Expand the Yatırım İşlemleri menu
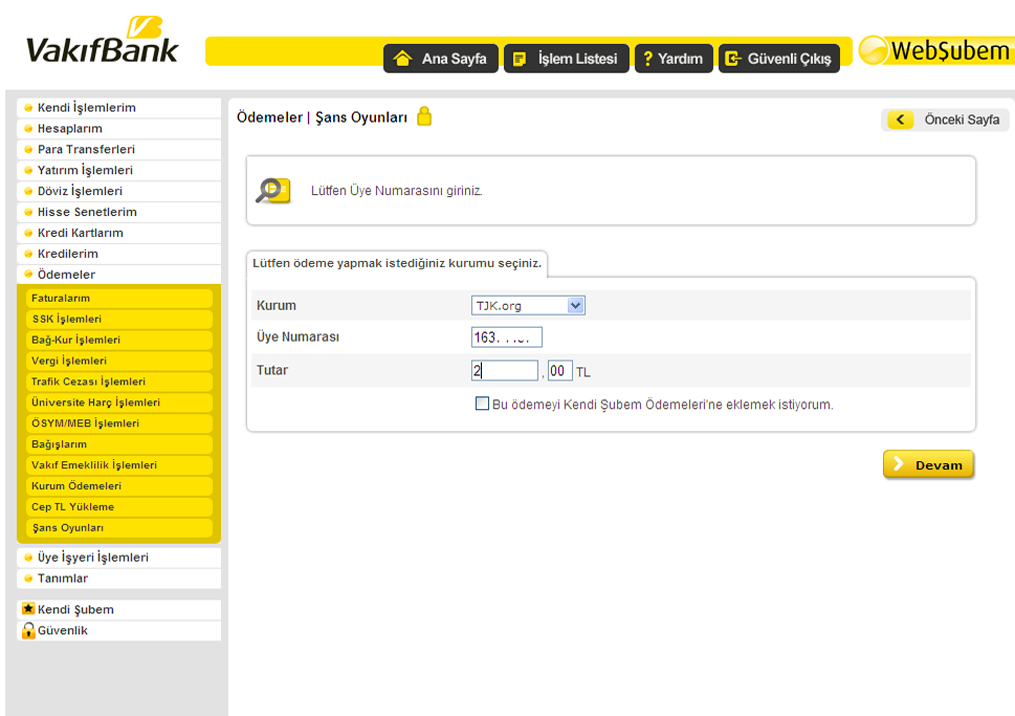The image size is (1015, 716). click(x=118, y=170)
